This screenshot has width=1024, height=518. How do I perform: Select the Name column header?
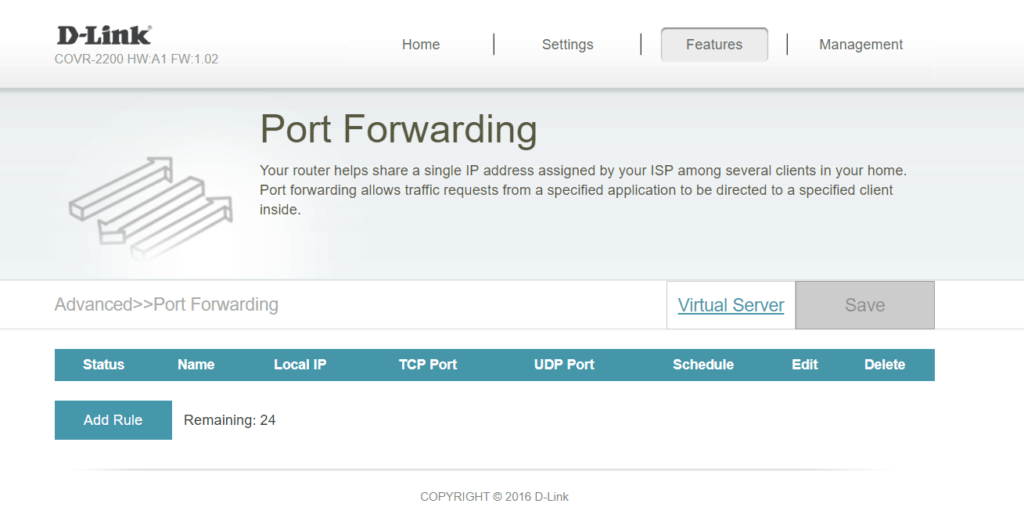(x=196, y=365)
